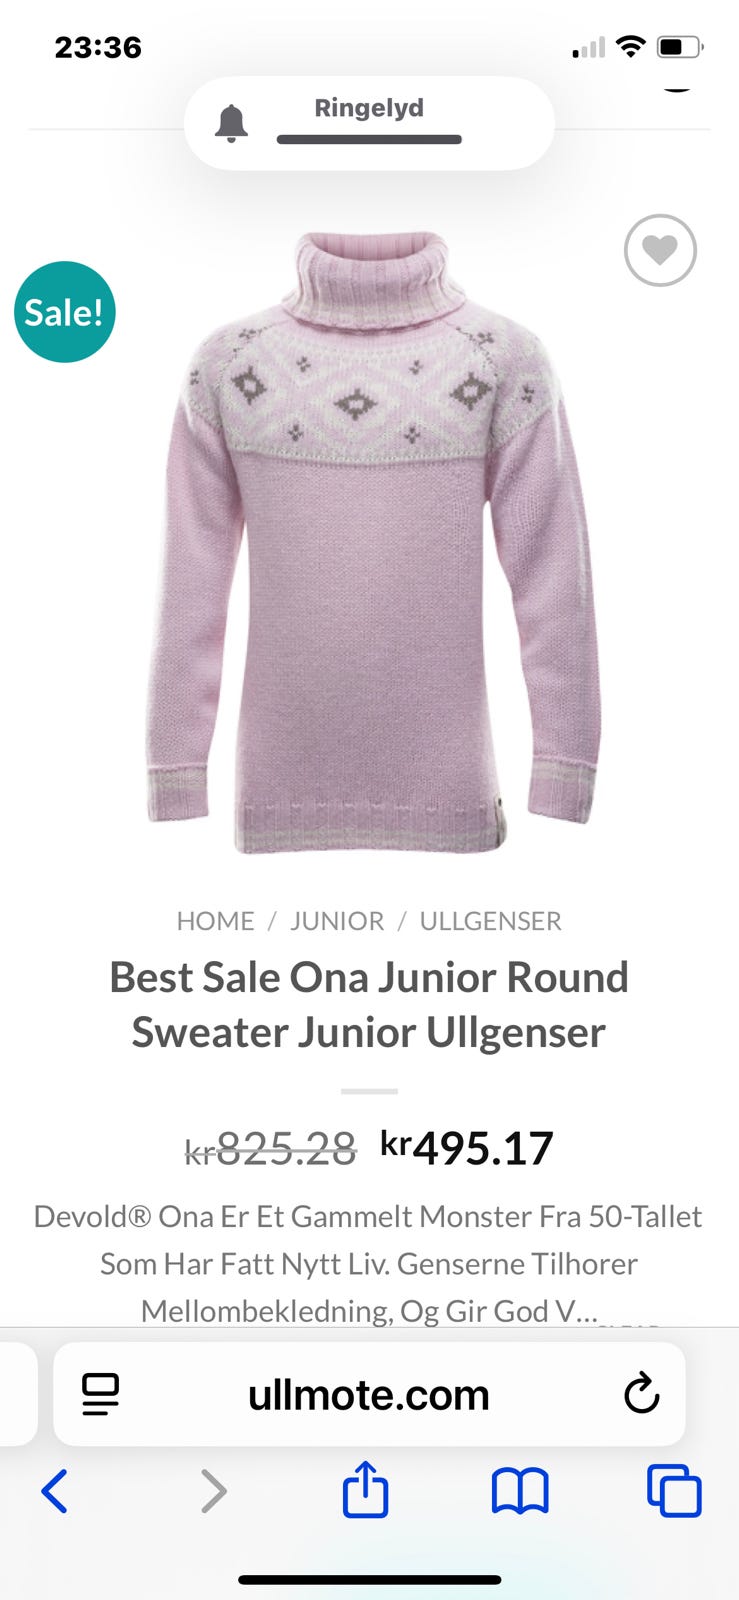739x1600 pixels.
Task: Tap the teal Sale! badge
Action: pos(65,312)
